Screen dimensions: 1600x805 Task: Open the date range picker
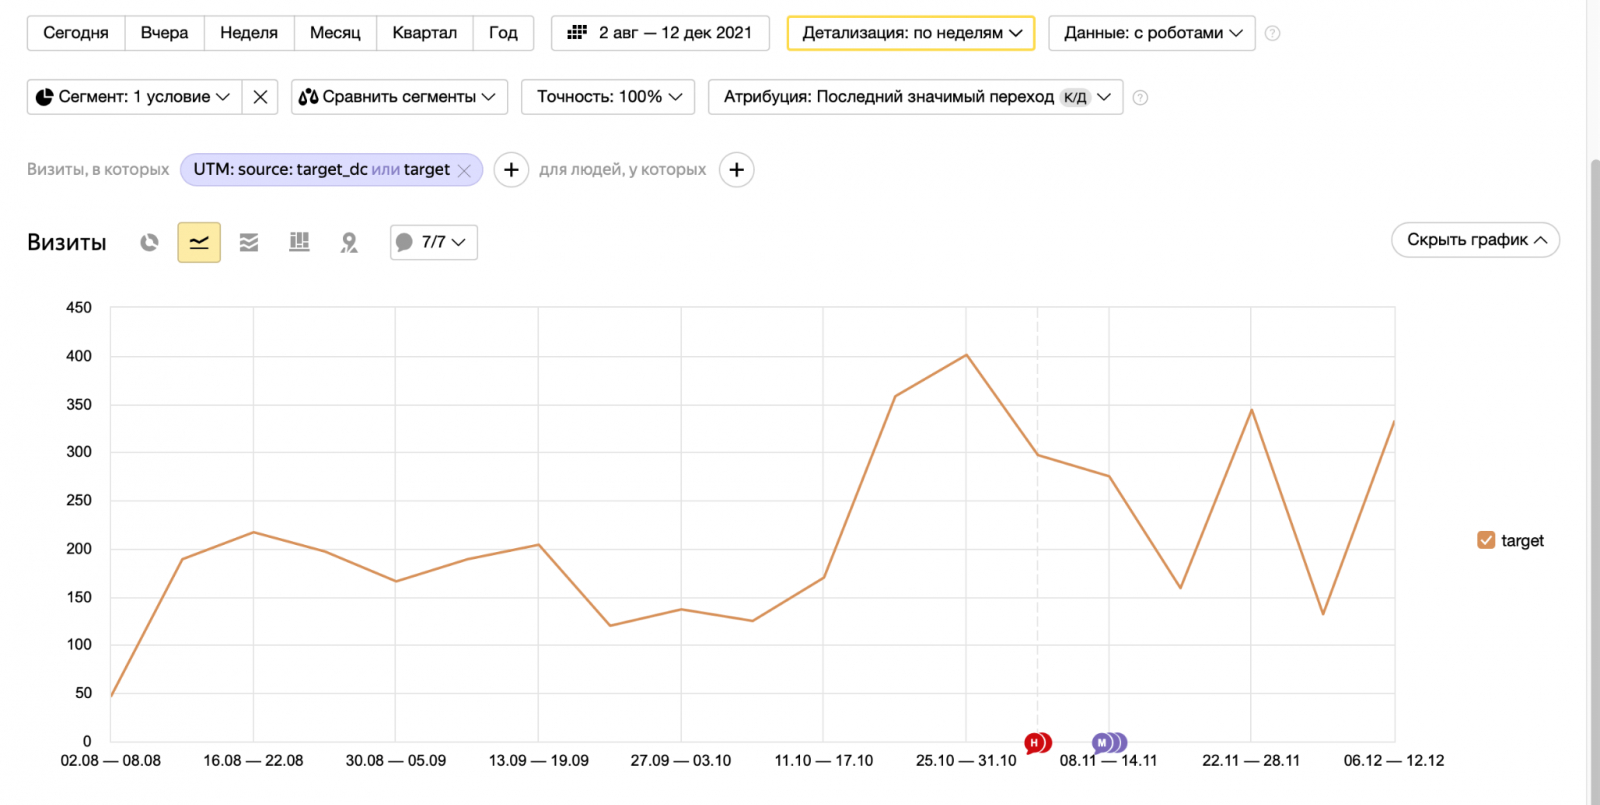click(x=660, y=33)
